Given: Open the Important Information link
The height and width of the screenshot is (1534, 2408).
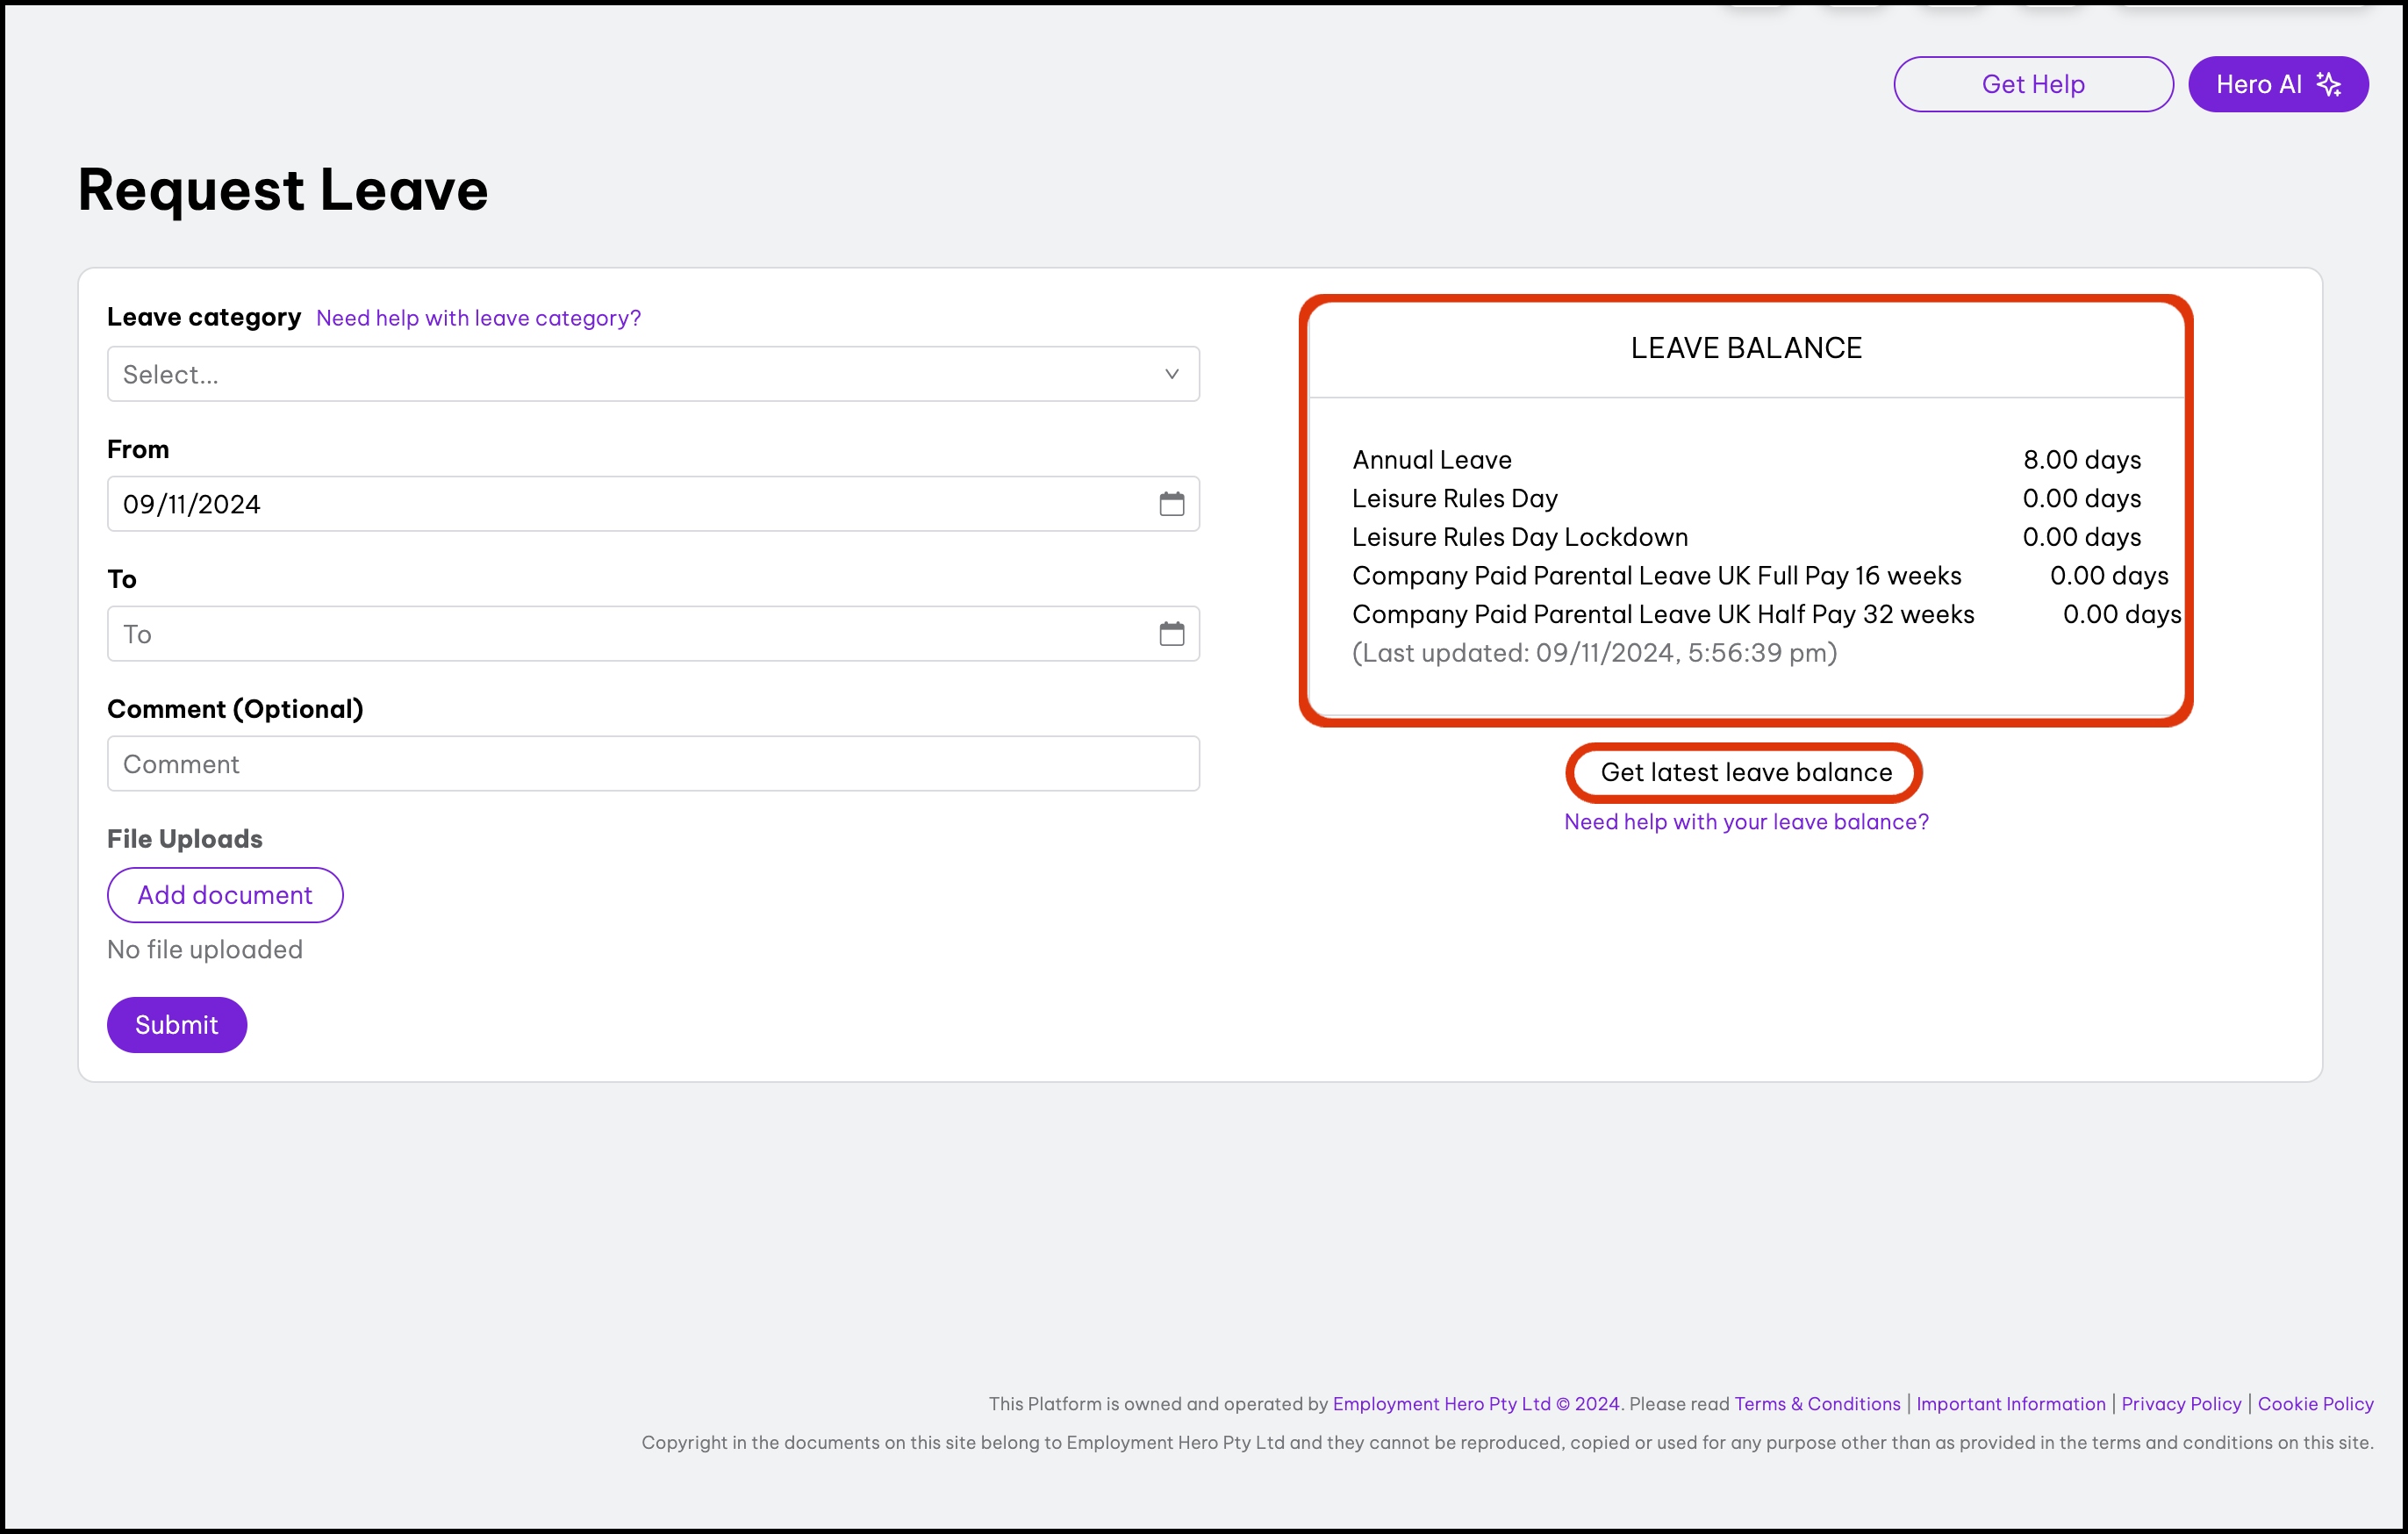Looking at the screenshot, I should 2011,1404.
